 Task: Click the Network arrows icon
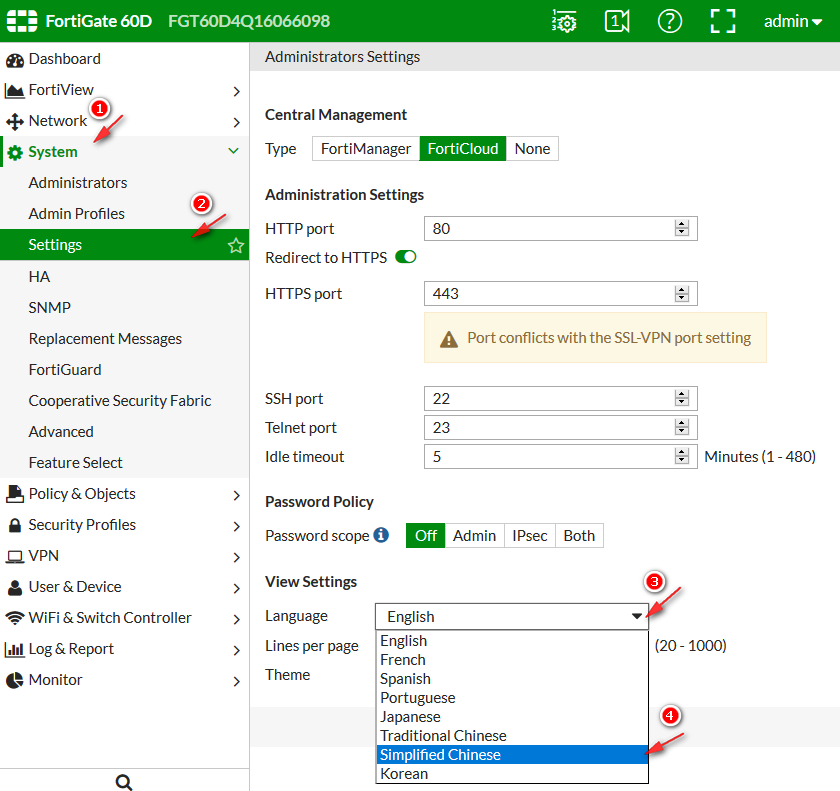click(14, 122)
